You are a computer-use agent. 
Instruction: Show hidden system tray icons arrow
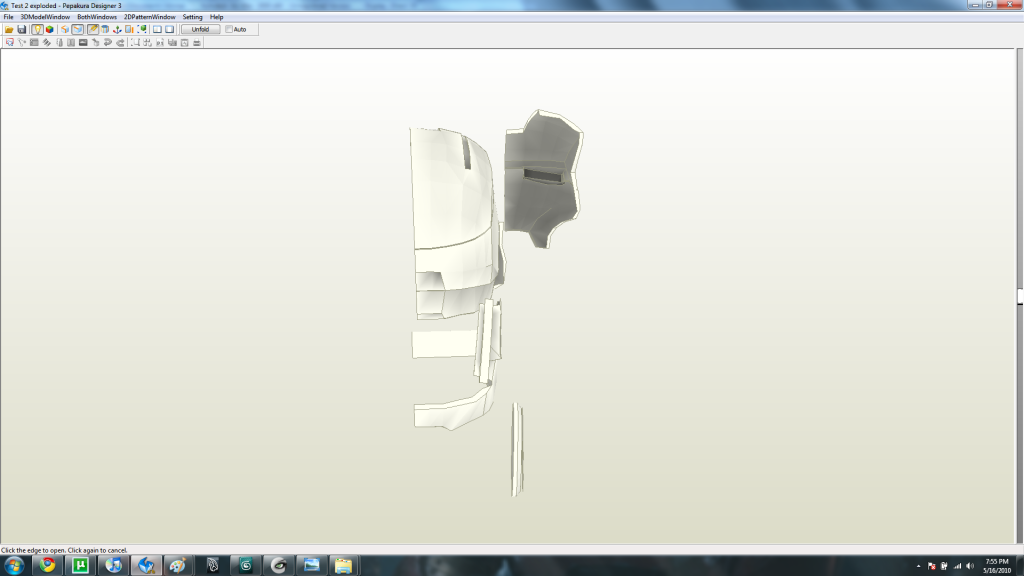918,566
